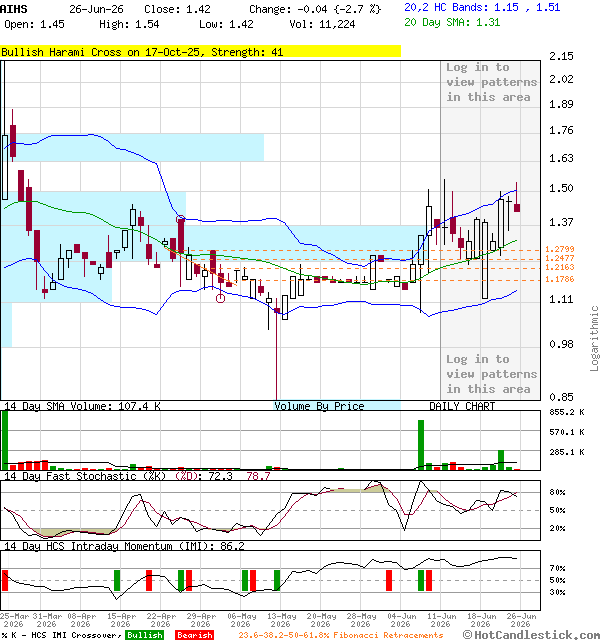This screenshot has height=640, width=600.
Task: Click the first green volume bar on 25-Mar
Action: point(5,441)
